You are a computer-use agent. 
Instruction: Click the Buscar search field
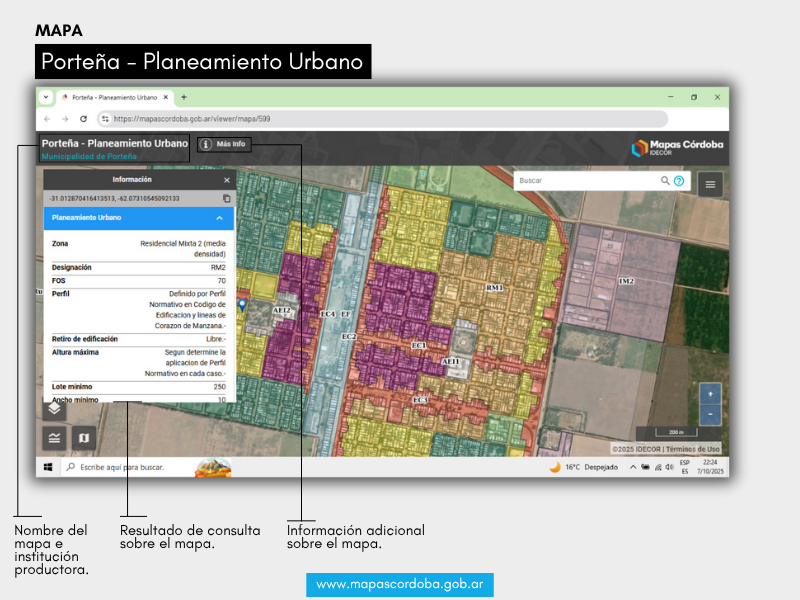pos(587,181)
